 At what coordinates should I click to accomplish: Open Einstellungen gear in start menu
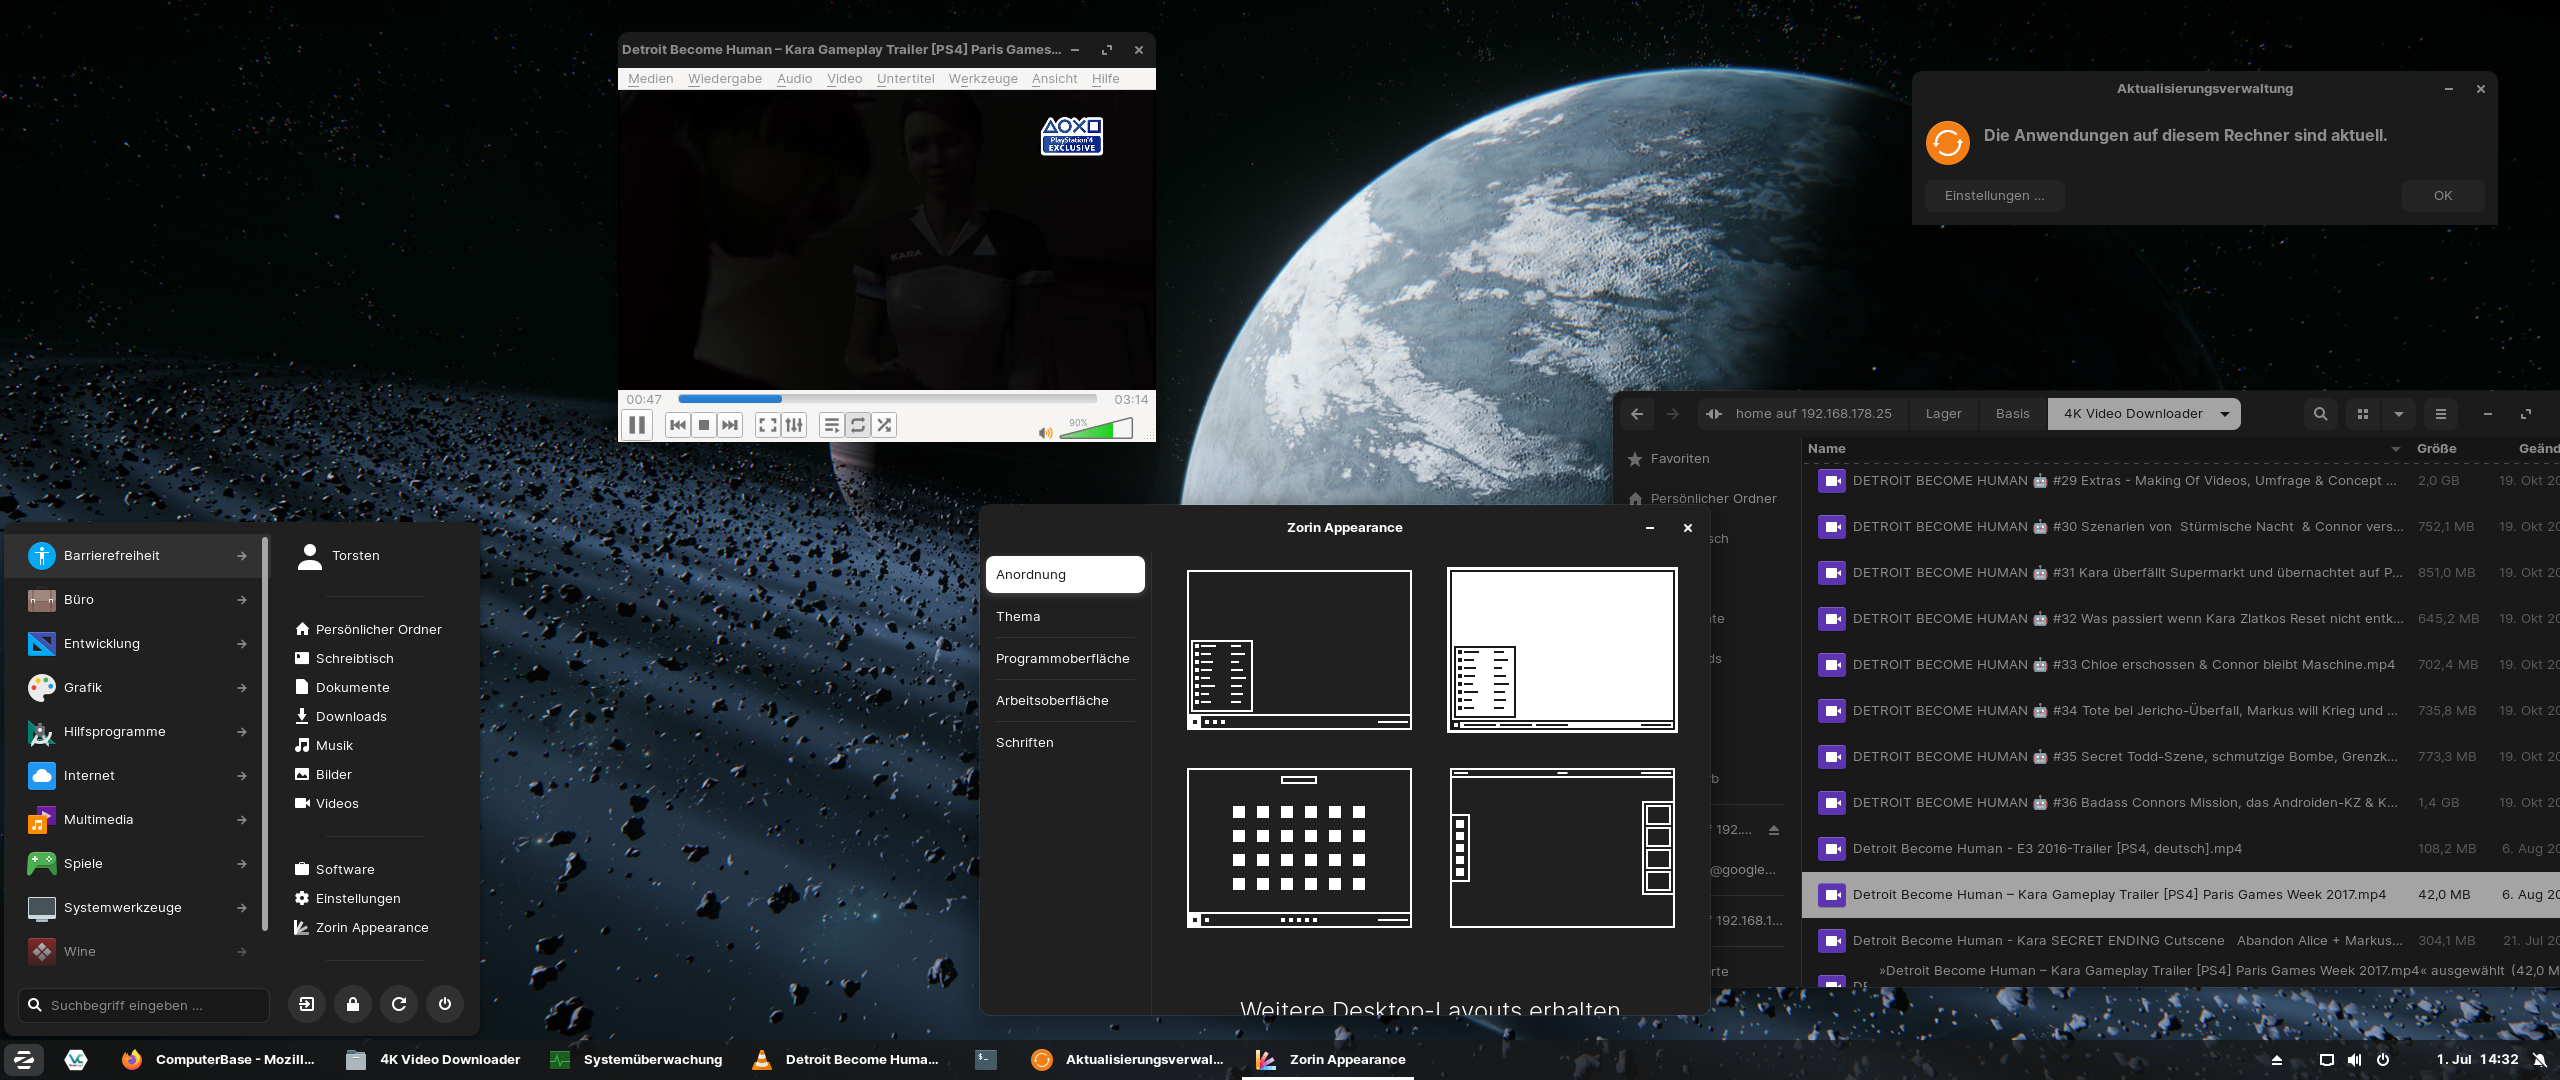[348, 899]
